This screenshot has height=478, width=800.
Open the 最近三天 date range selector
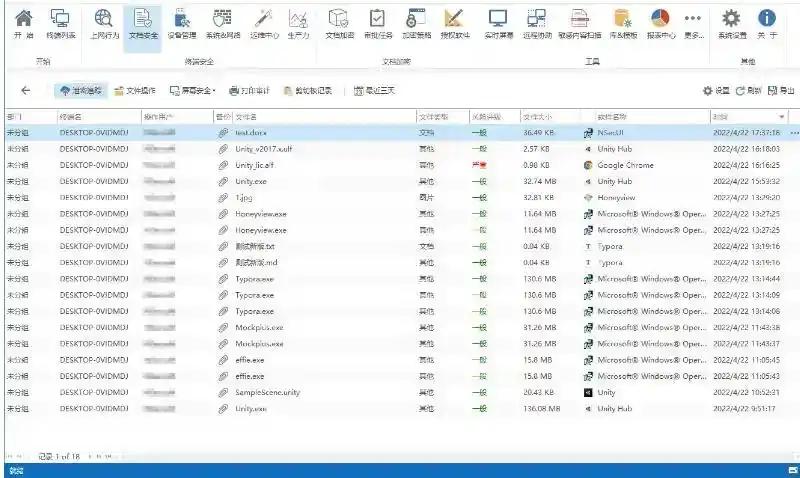pos(374,91)
